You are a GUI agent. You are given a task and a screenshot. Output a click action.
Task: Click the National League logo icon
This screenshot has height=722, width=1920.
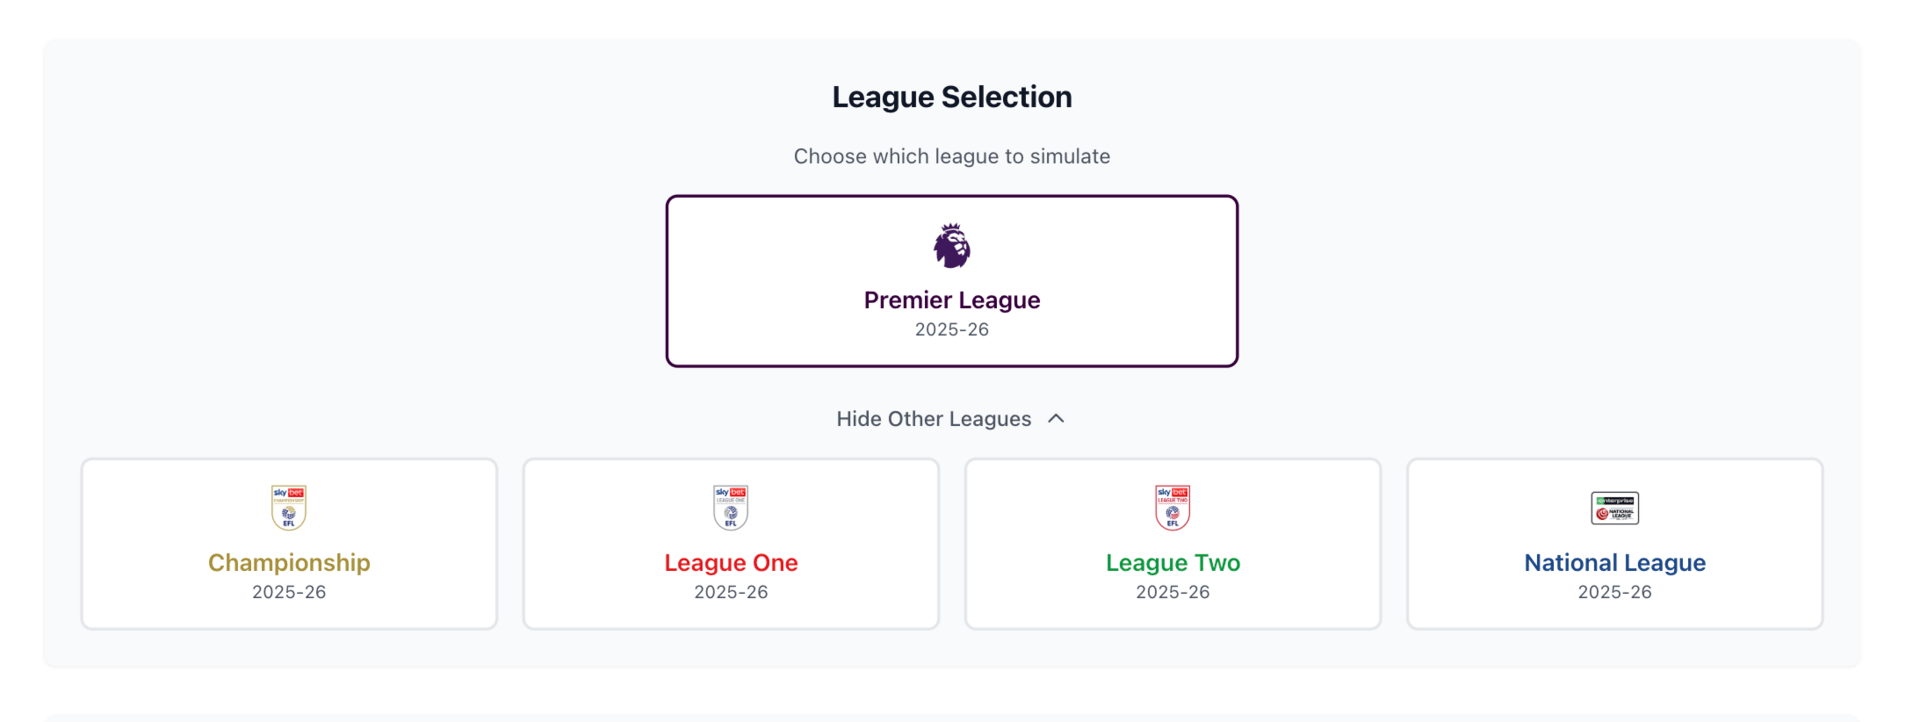[x=1615, y=508]
